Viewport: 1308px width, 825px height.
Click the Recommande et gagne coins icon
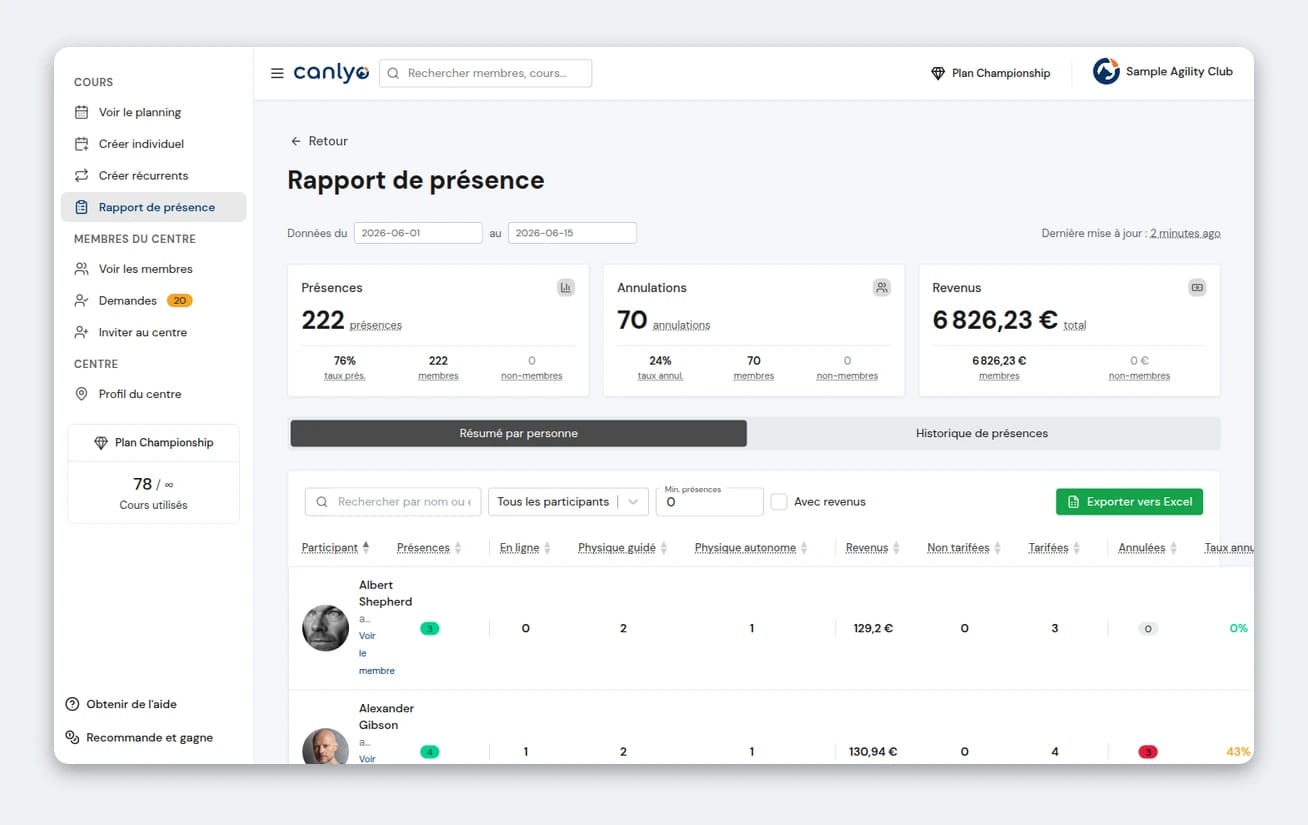(72, 737)
